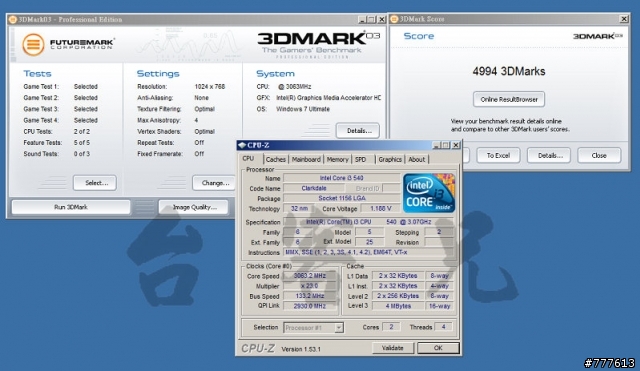Screen dimensions: 640x371
Task: Open the Processor selection dropdown in CPU-Z
Action: coord(339,327)
